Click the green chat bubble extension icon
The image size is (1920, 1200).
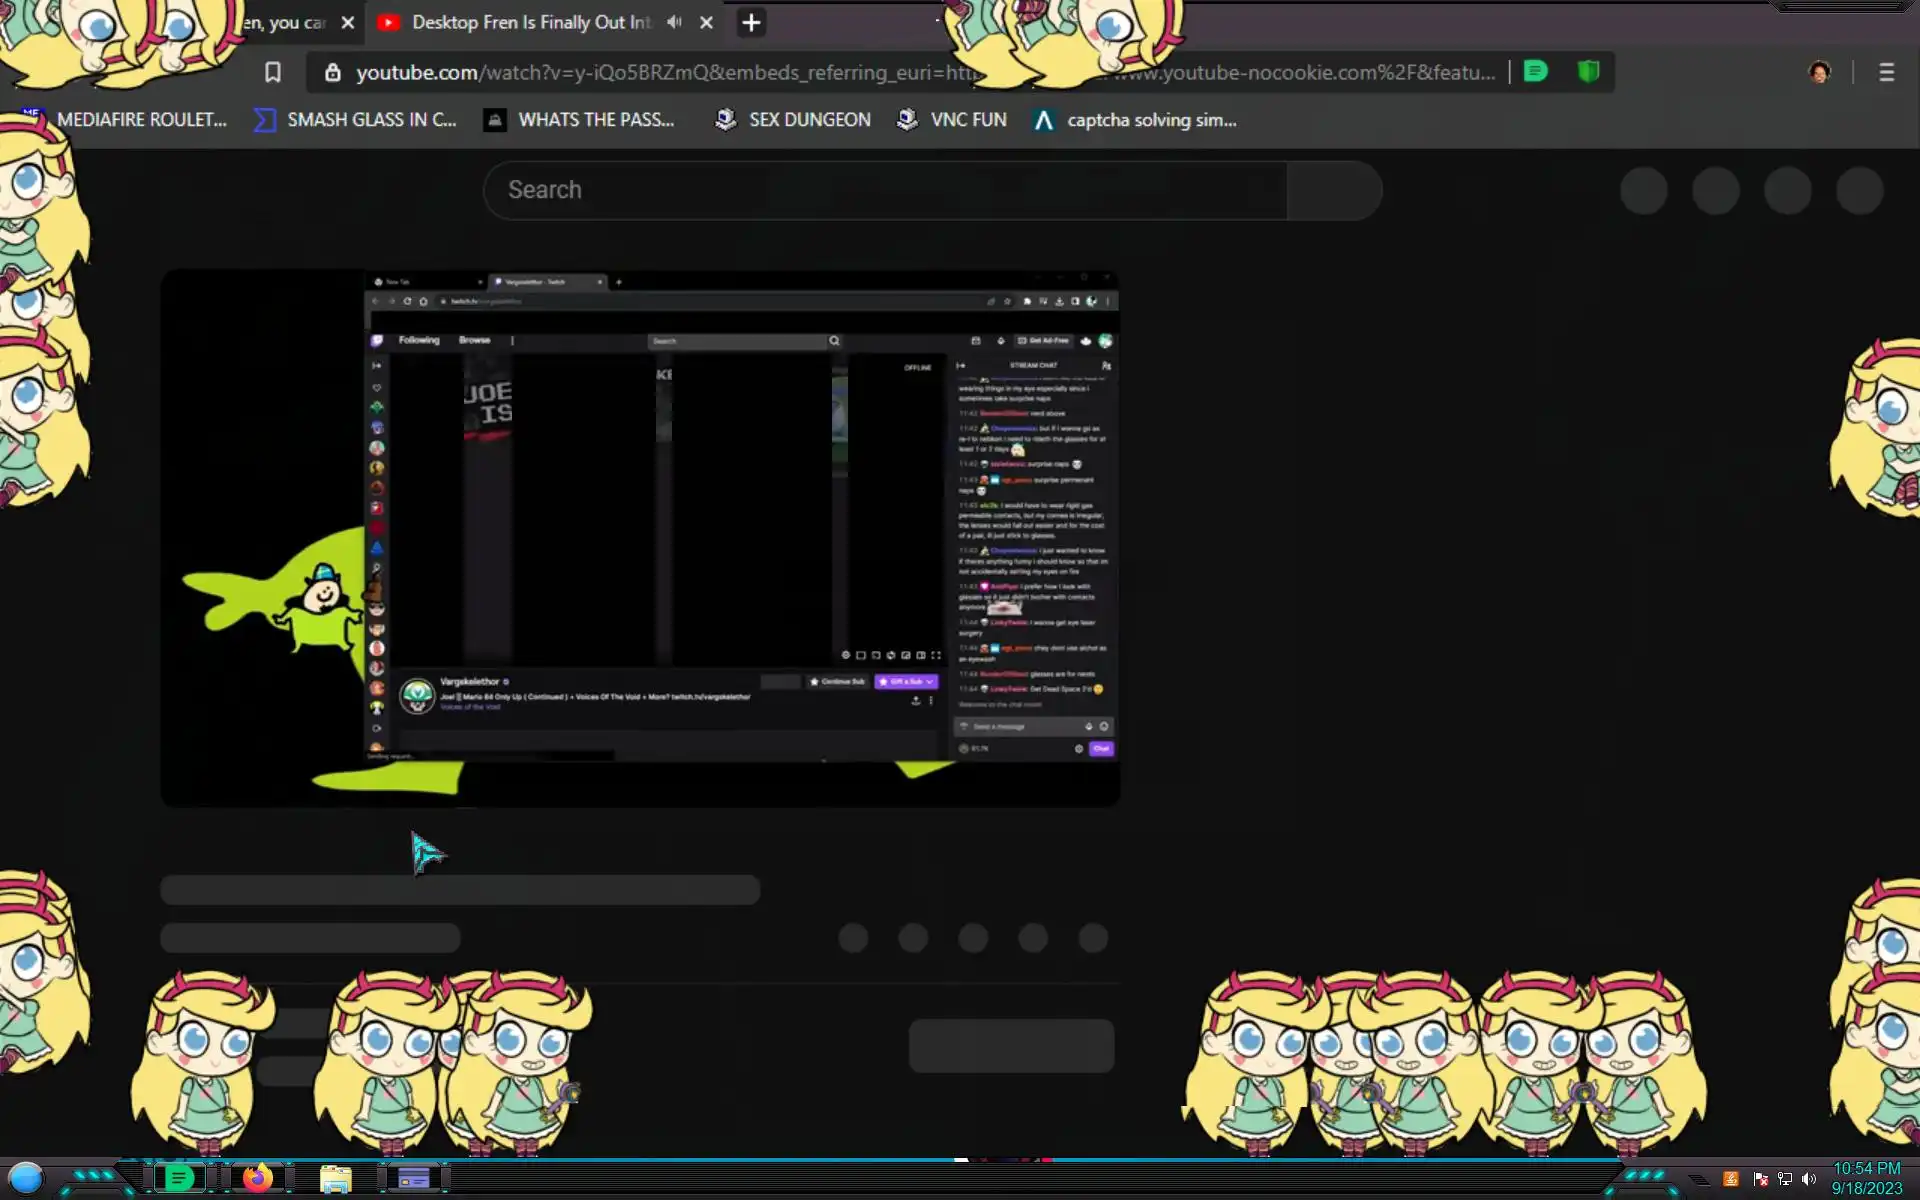point(1536,72)
